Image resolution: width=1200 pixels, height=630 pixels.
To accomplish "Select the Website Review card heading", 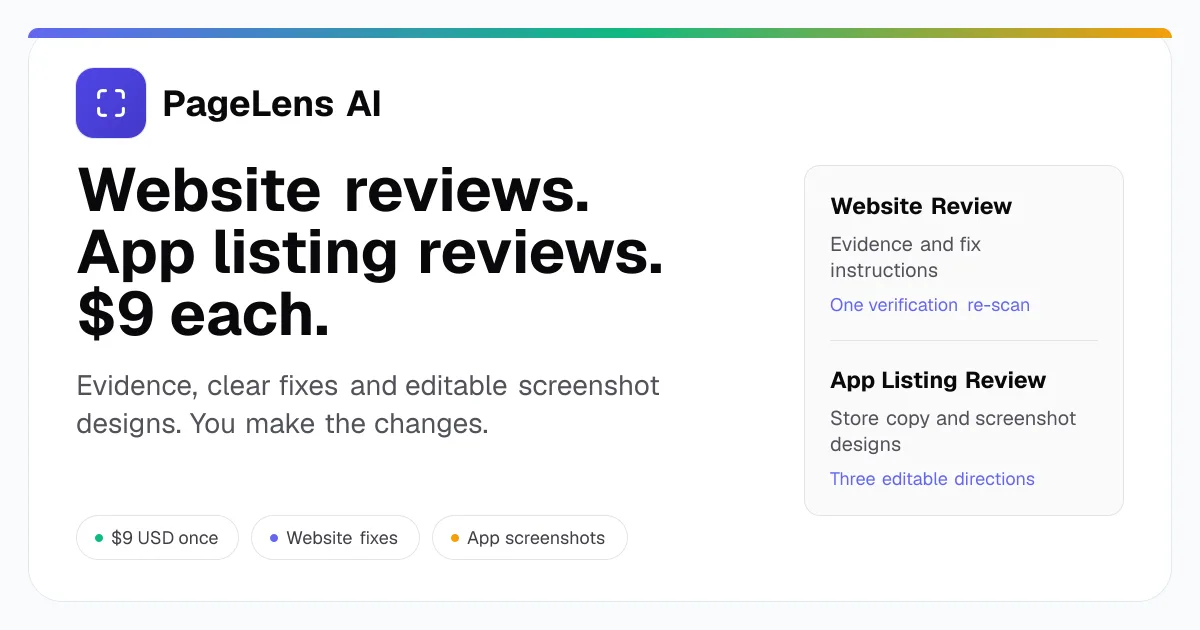I will (x=921, y=206).
